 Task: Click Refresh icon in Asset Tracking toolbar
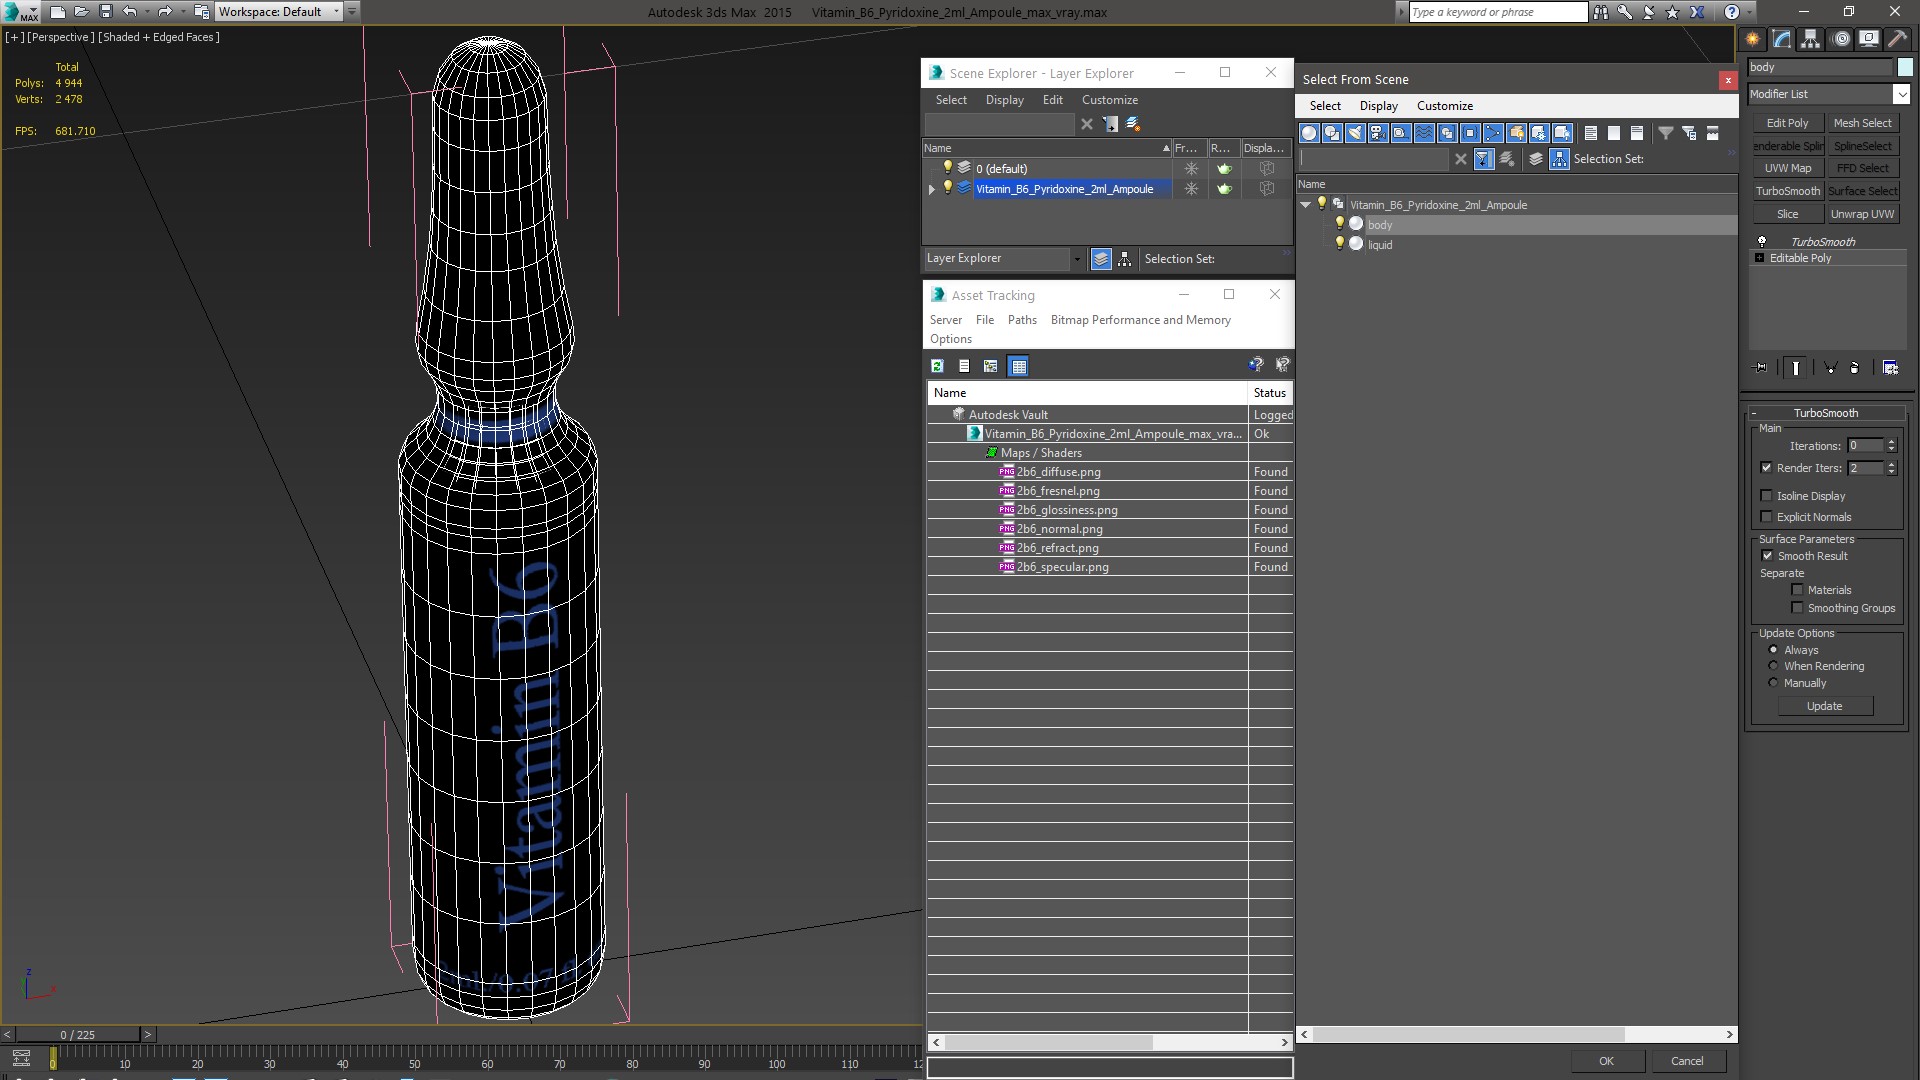tap(937, 366)
